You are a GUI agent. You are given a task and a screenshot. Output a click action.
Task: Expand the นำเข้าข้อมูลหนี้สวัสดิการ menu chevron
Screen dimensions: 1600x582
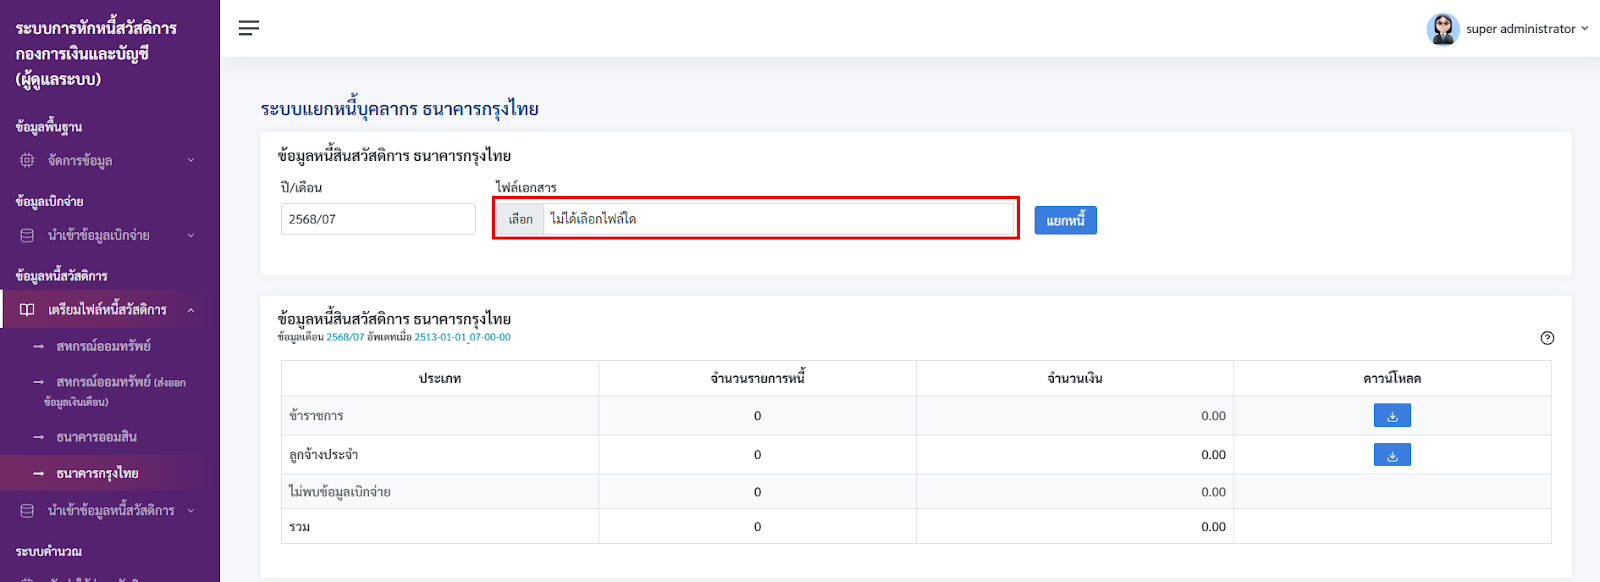(x=191, y=511)
